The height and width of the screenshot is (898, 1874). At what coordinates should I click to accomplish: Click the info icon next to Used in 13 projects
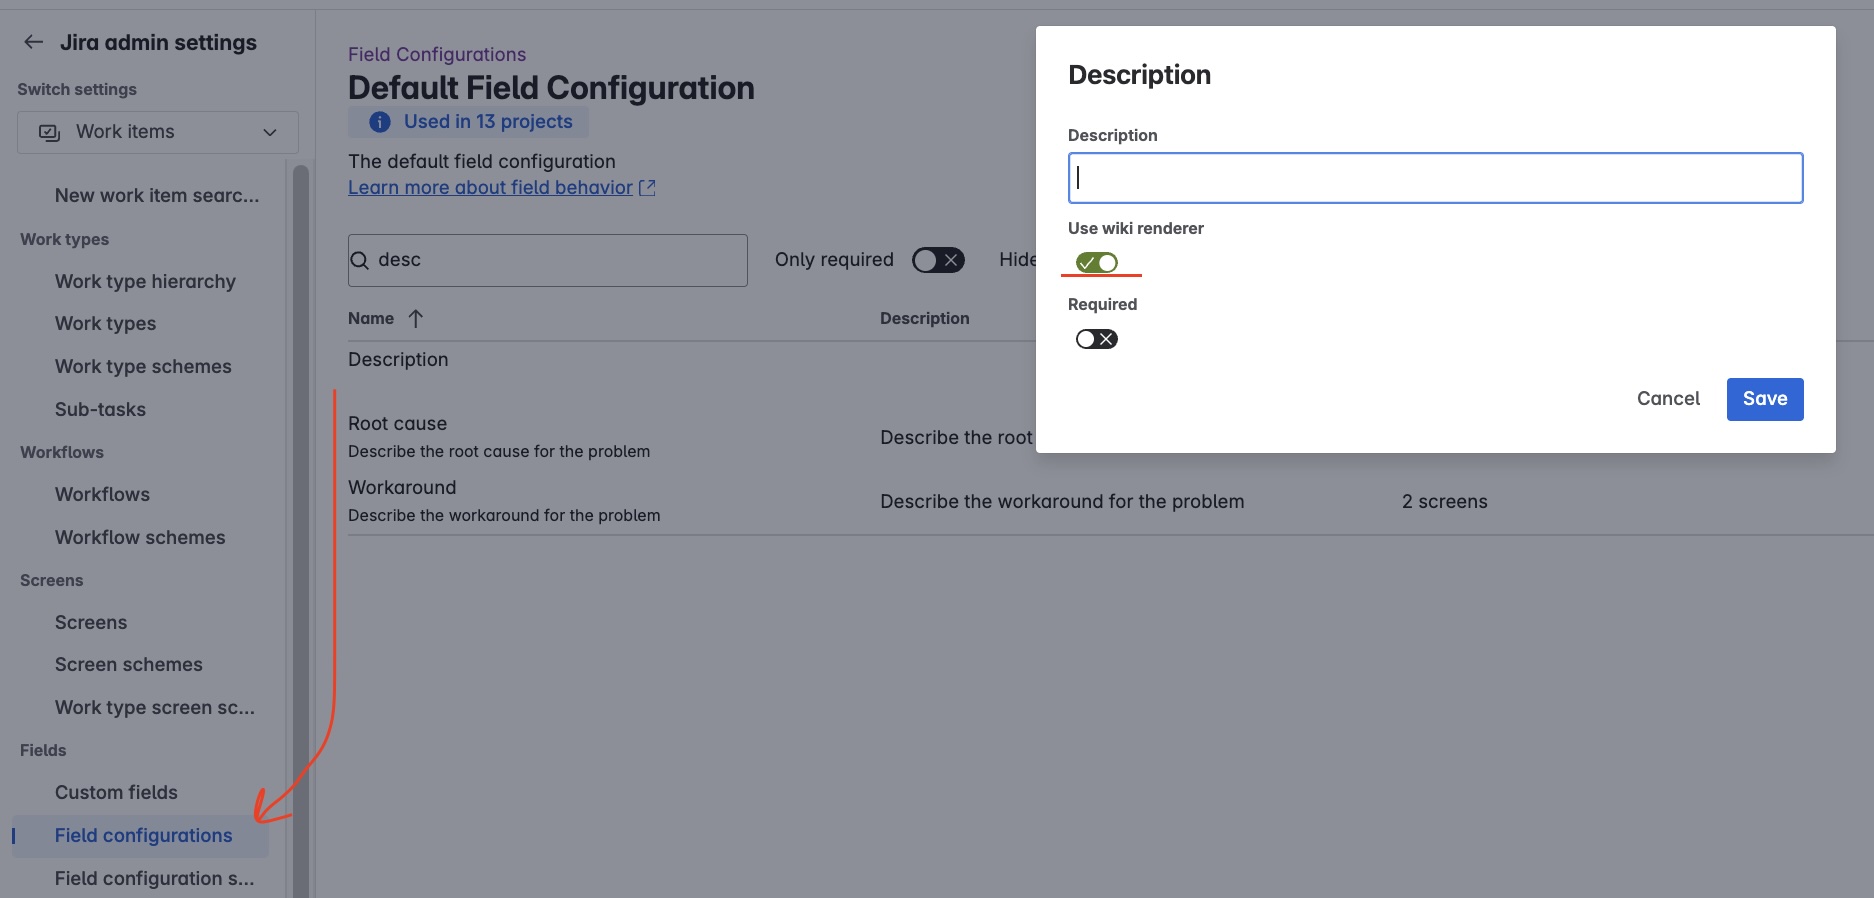coord(379,121)
